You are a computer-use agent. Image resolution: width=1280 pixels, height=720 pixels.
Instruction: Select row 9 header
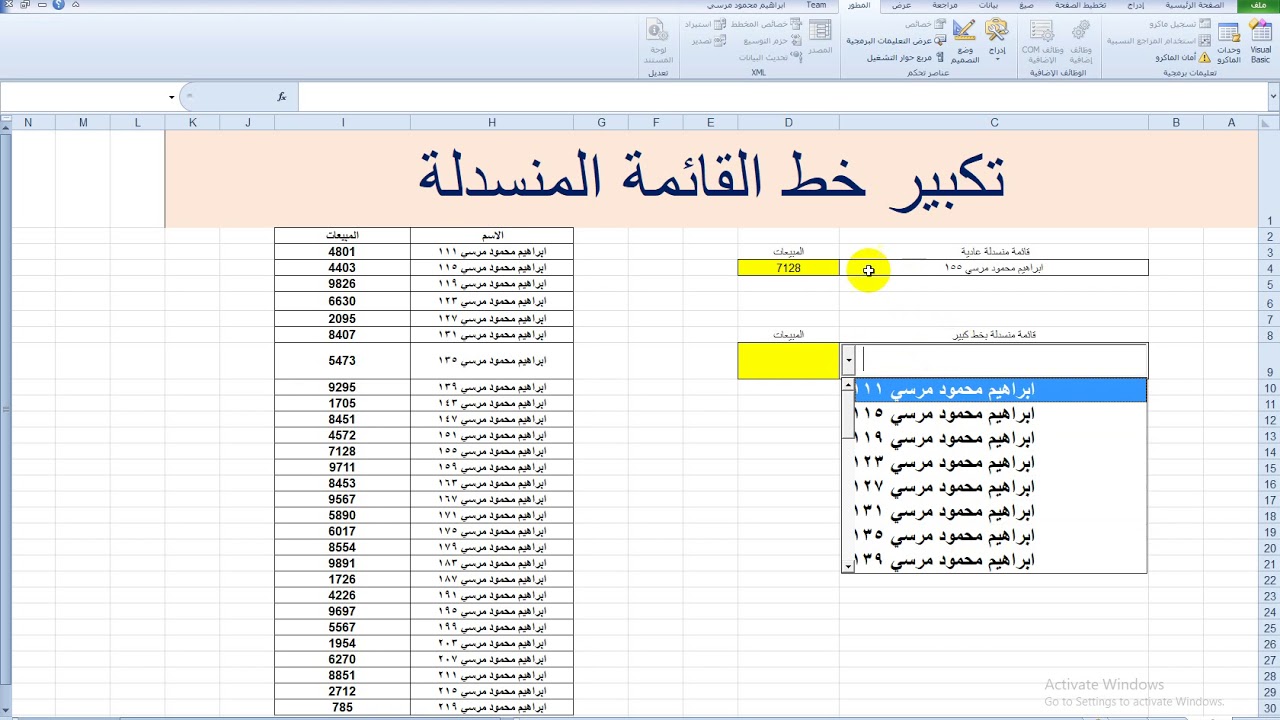(x=1271, y=361)
